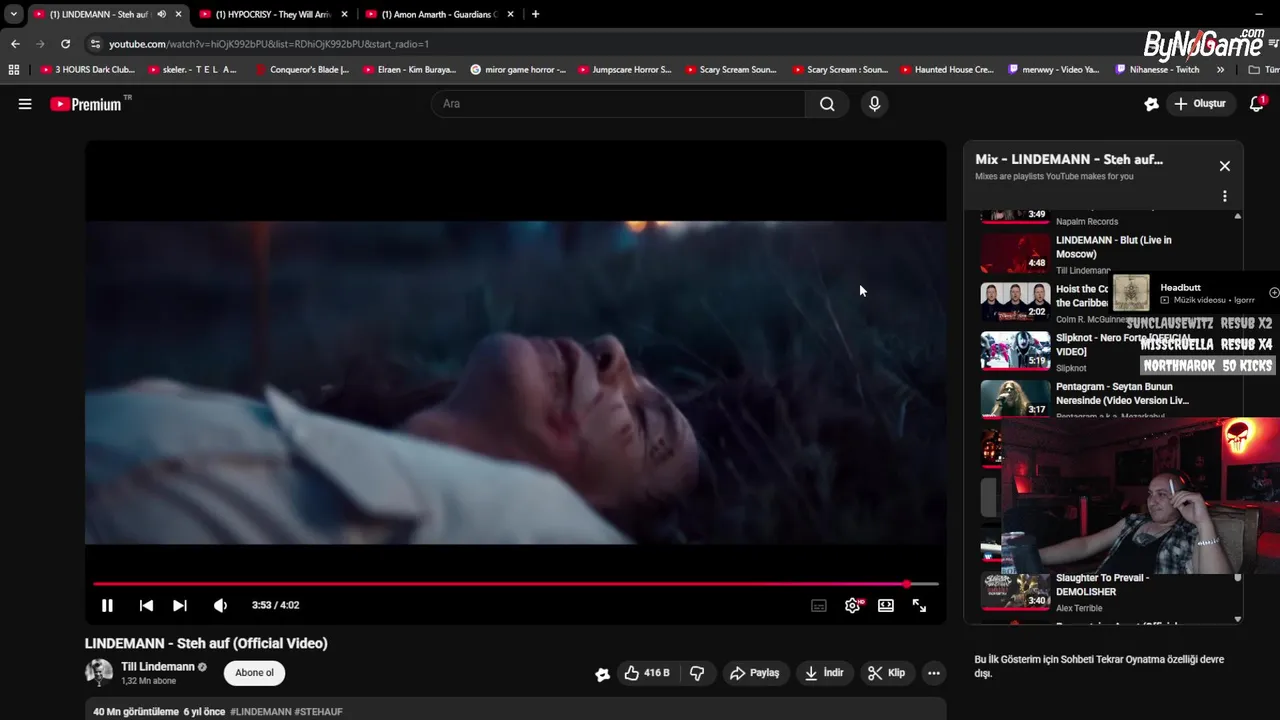
Task: Enter fullscreen mode
Action: 919,605
